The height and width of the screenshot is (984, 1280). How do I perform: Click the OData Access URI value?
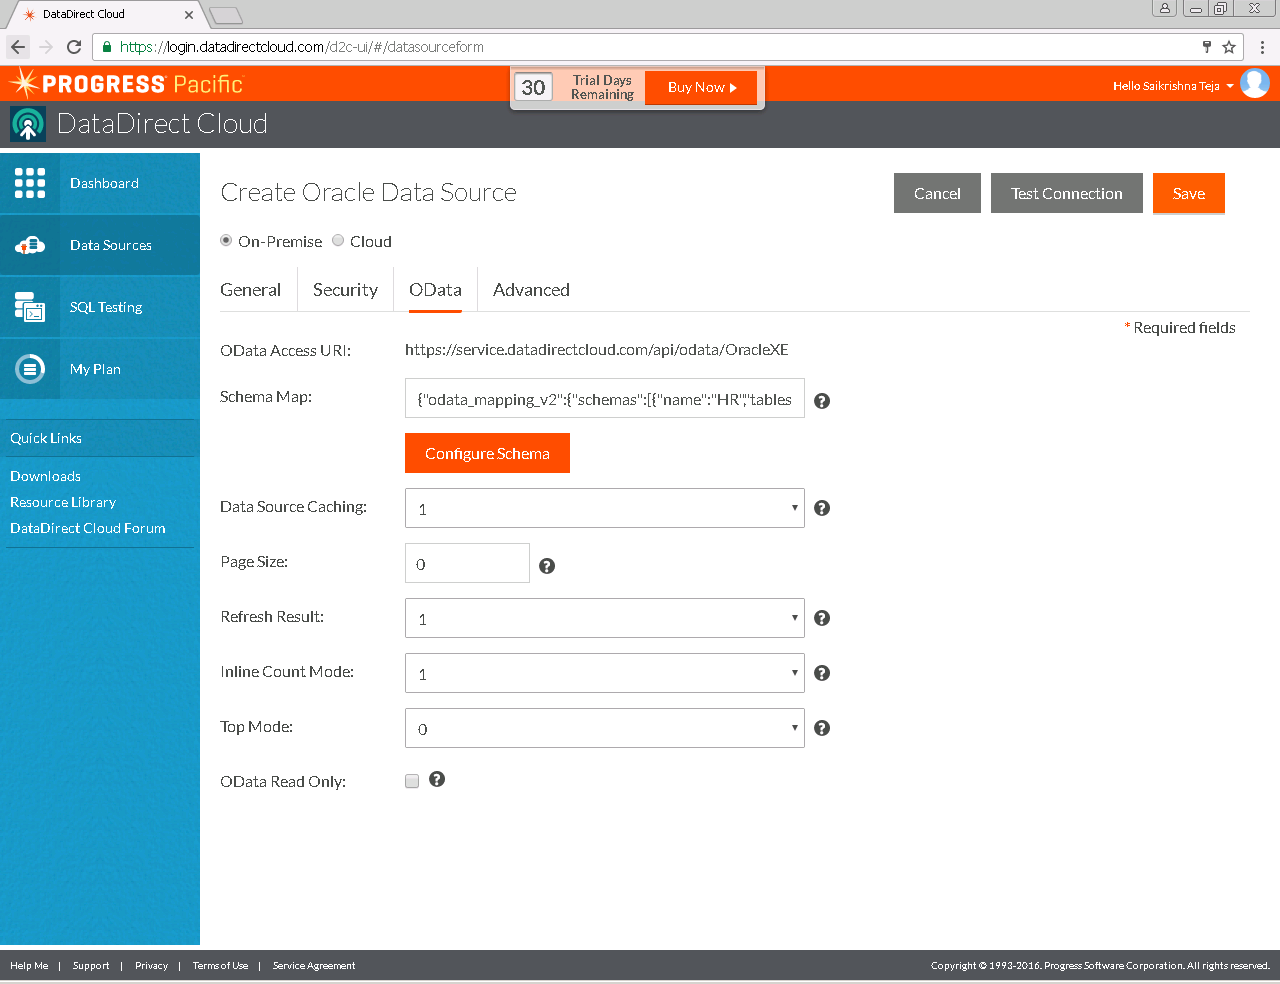[596, 350]
